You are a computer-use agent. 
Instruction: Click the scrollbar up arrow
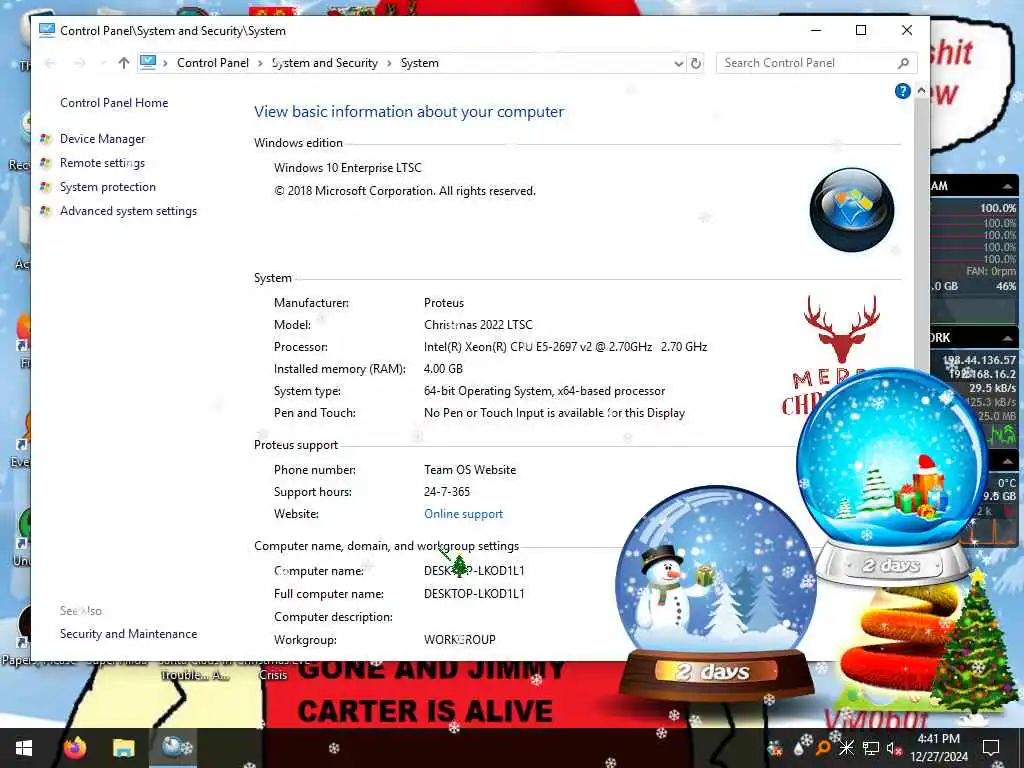tap(921, 90)
